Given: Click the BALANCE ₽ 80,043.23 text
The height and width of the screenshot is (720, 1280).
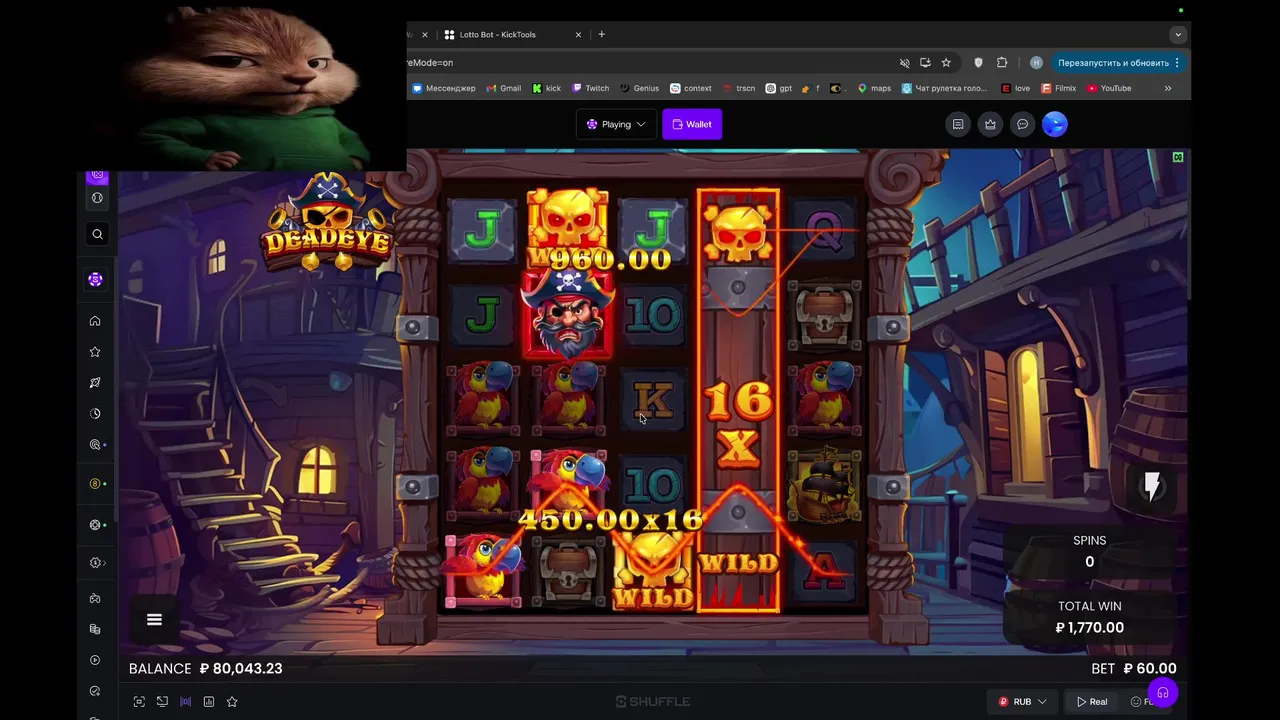Looking at the screenshot, I should pyautogui.click(x=205, y=669).
